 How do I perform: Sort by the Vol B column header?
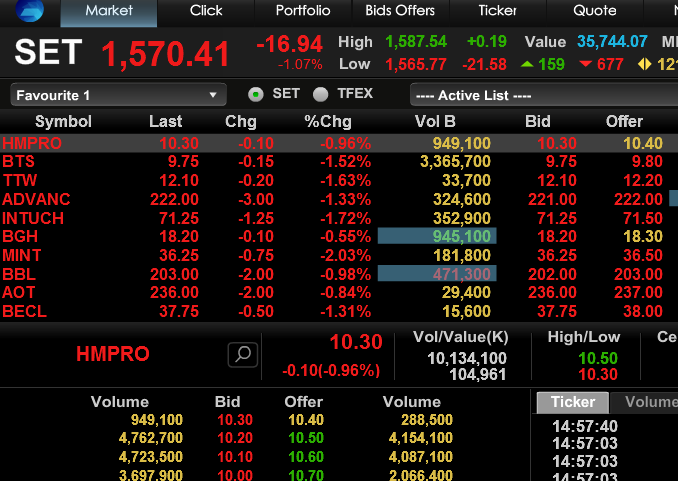(x=435, y=122)
